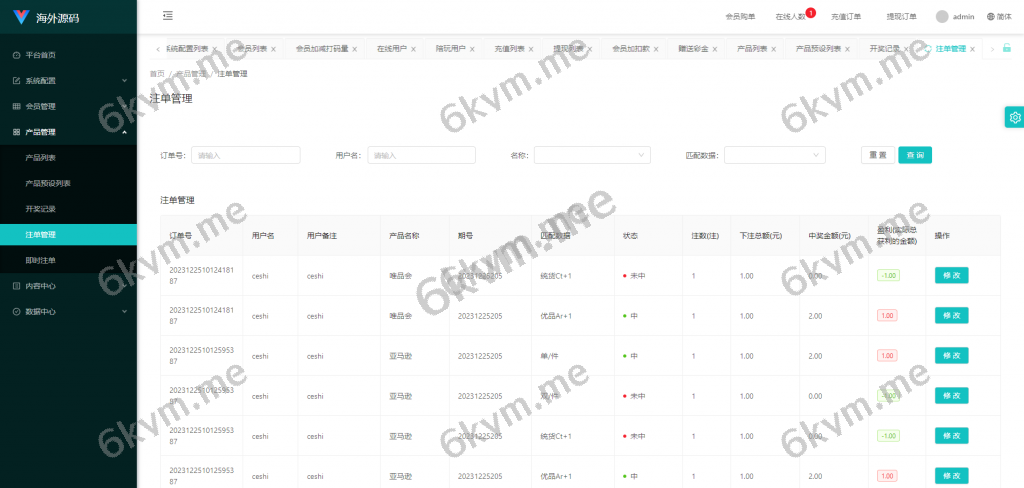Close the 陪玩用户 tab

pyautogui.click(x=472, y=49)
